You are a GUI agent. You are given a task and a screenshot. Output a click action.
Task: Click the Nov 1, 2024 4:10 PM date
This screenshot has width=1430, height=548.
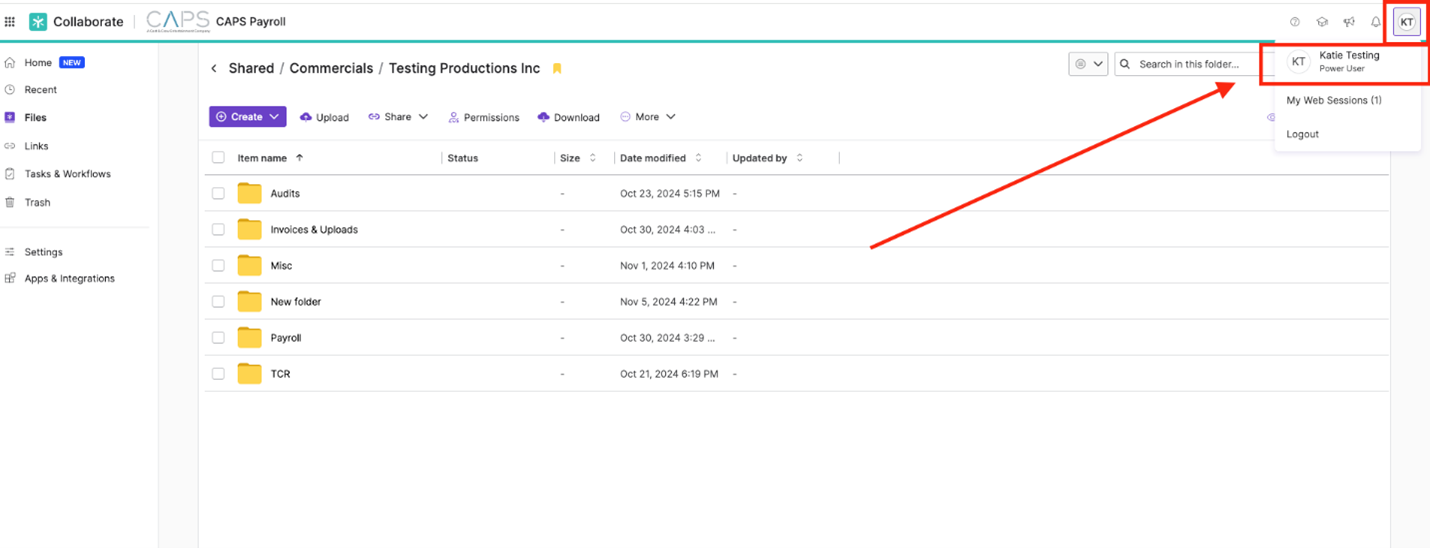point(667,265)
